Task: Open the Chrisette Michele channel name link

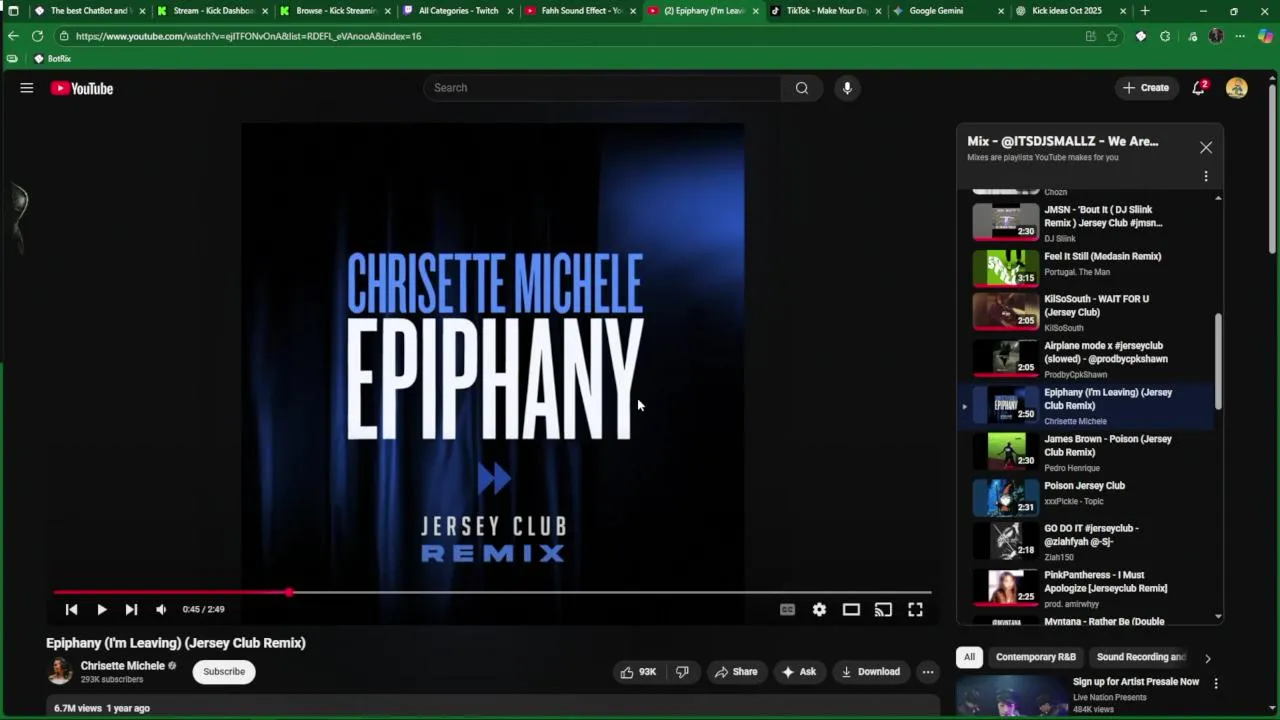Action: point(122,666)
